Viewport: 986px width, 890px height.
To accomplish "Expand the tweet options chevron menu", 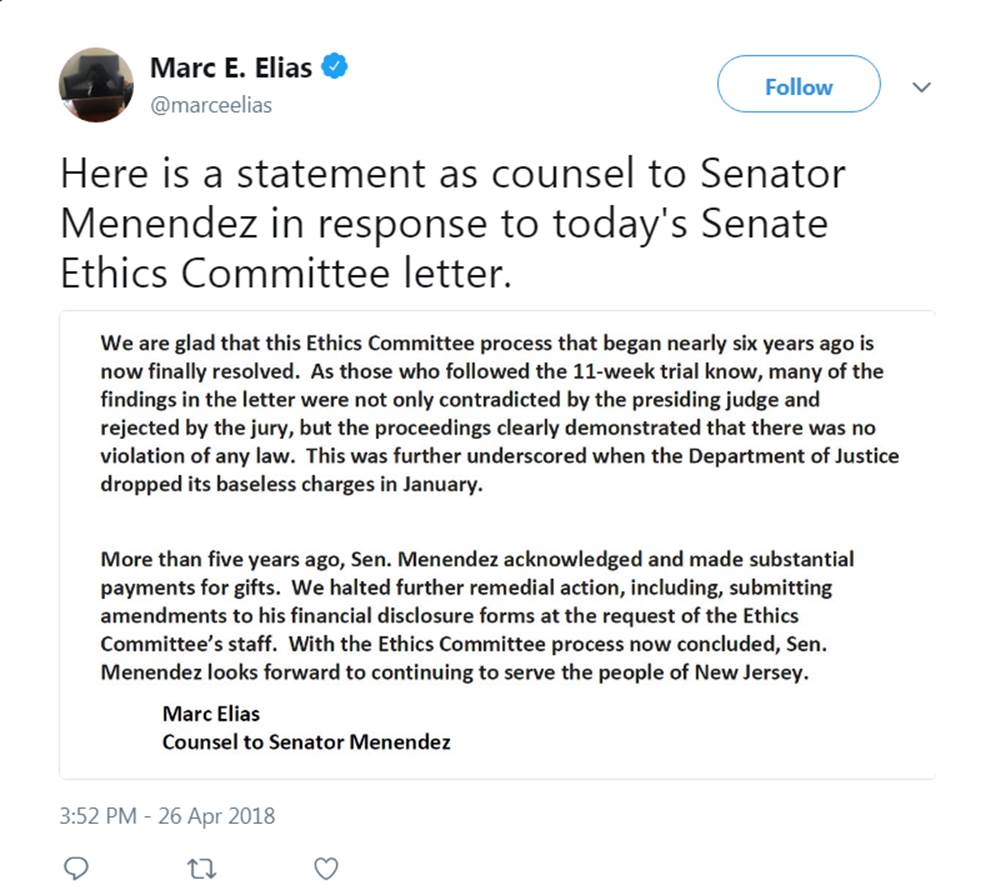I will (922, 87).
